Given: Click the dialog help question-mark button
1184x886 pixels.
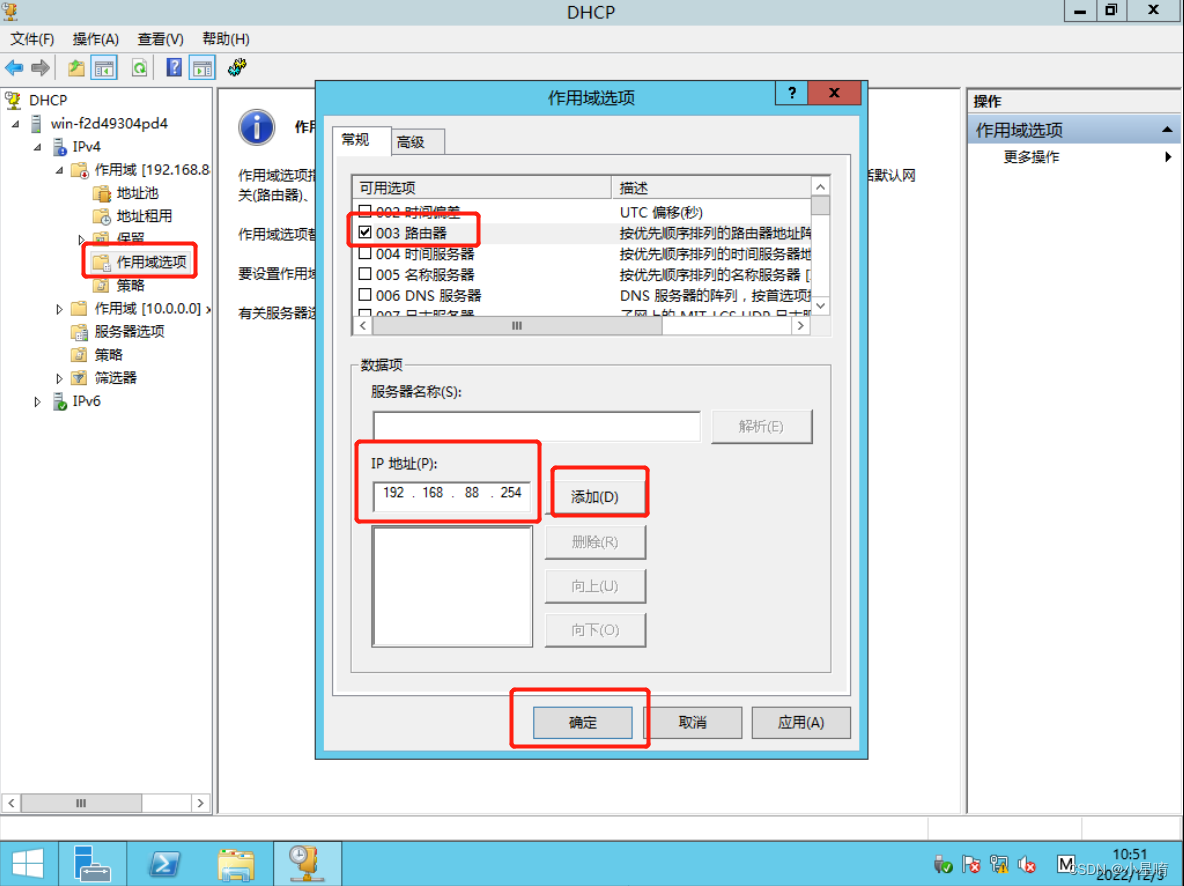Looking at the screenshot, I should tap(791, 93).
